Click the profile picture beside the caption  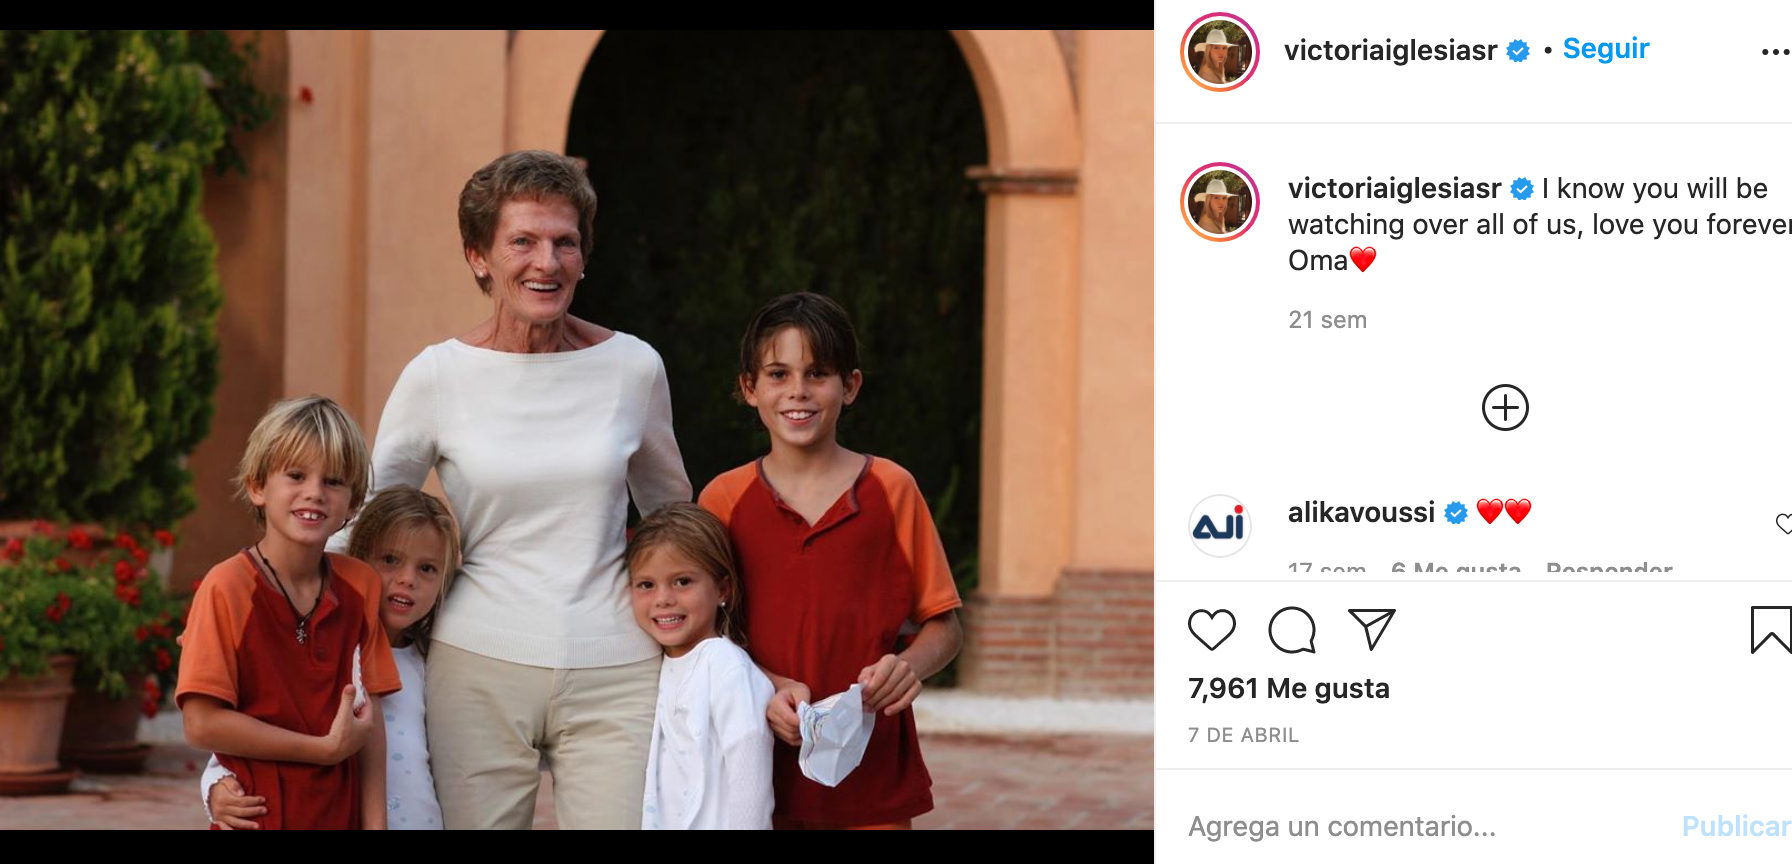(x=1220, y=202)
